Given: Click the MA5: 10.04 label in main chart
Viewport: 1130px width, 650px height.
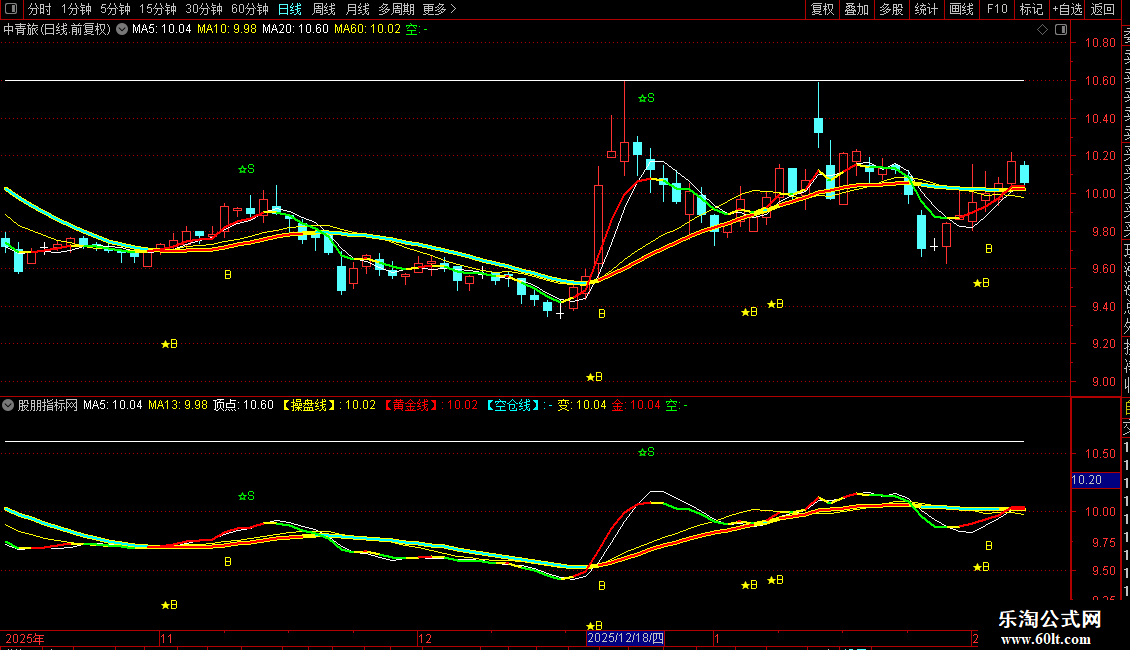Looking at the screenshot, I should click(161, 29).
